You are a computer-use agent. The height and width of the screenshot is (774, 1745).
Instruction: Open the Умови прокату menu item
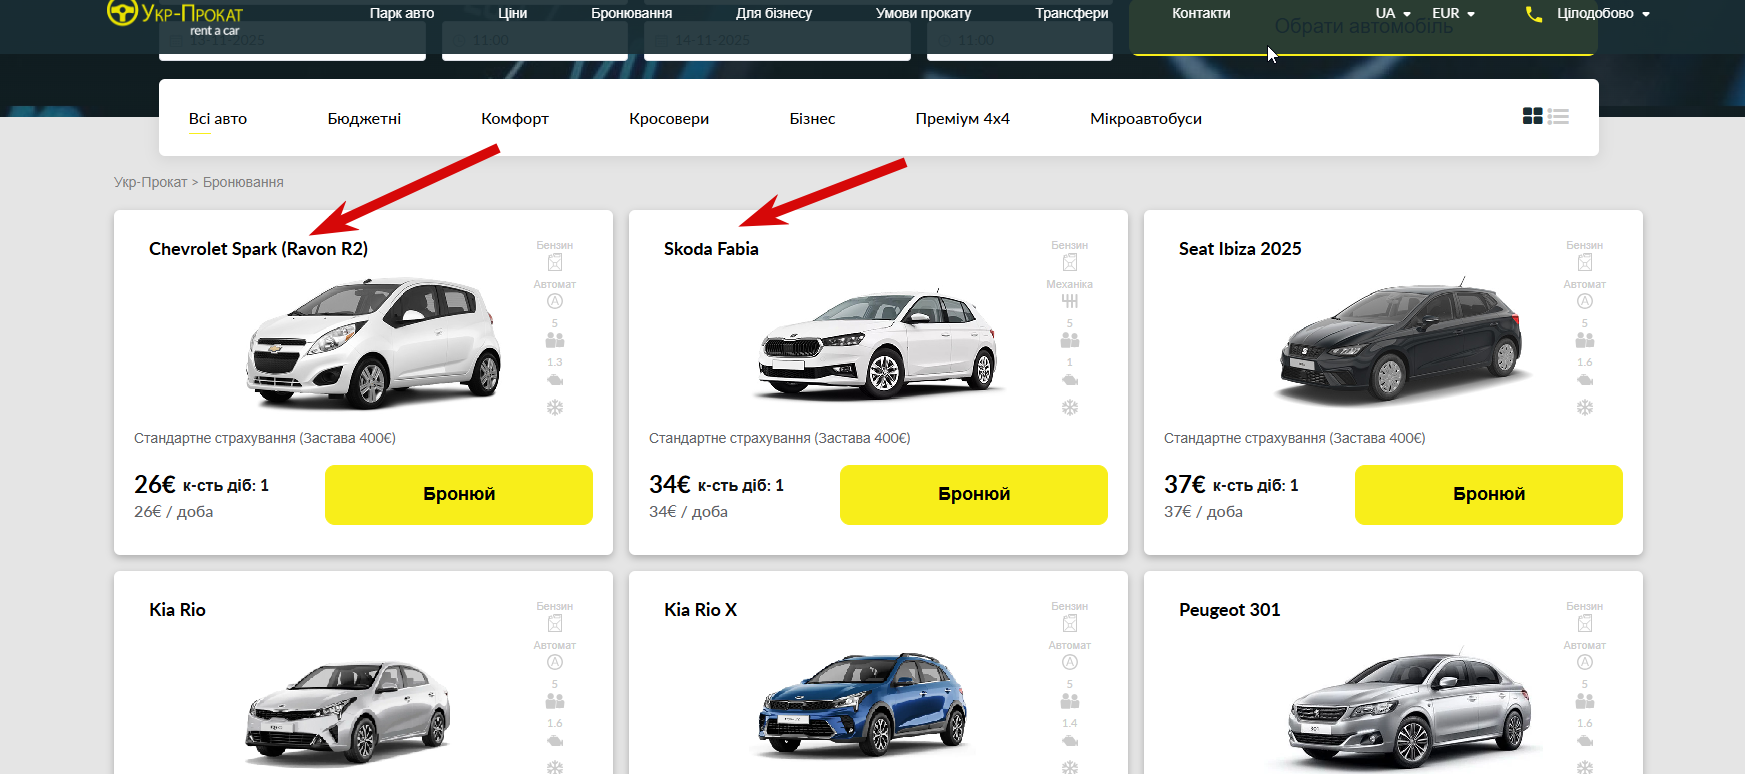(924, 13)
